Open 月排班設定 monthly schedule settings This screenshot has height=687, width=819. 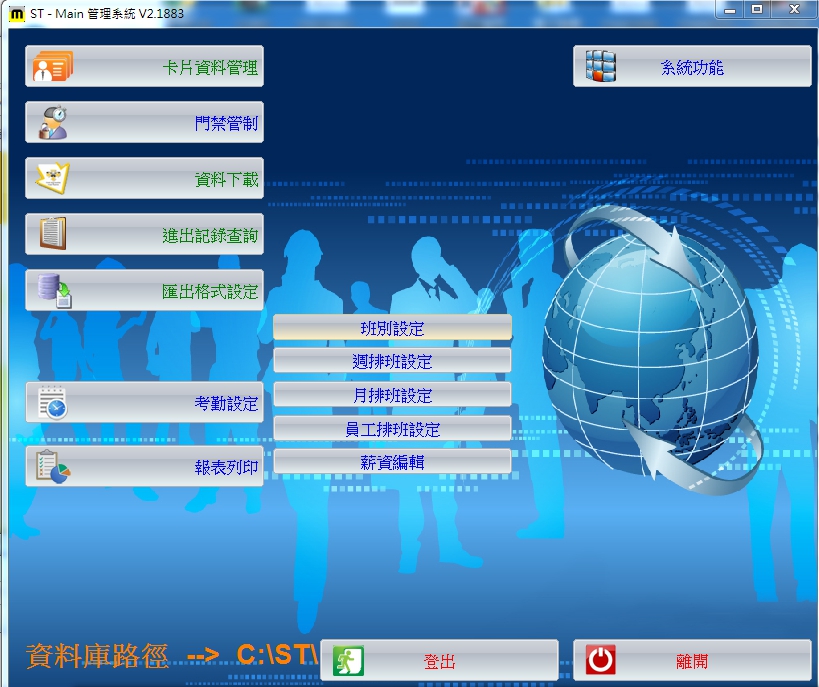point(392,395)
